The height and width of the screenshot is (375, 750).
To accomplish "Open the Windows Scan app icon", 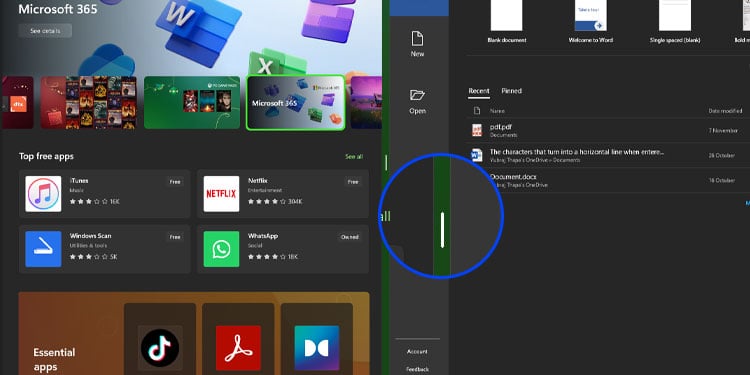I will pos(43,249).
